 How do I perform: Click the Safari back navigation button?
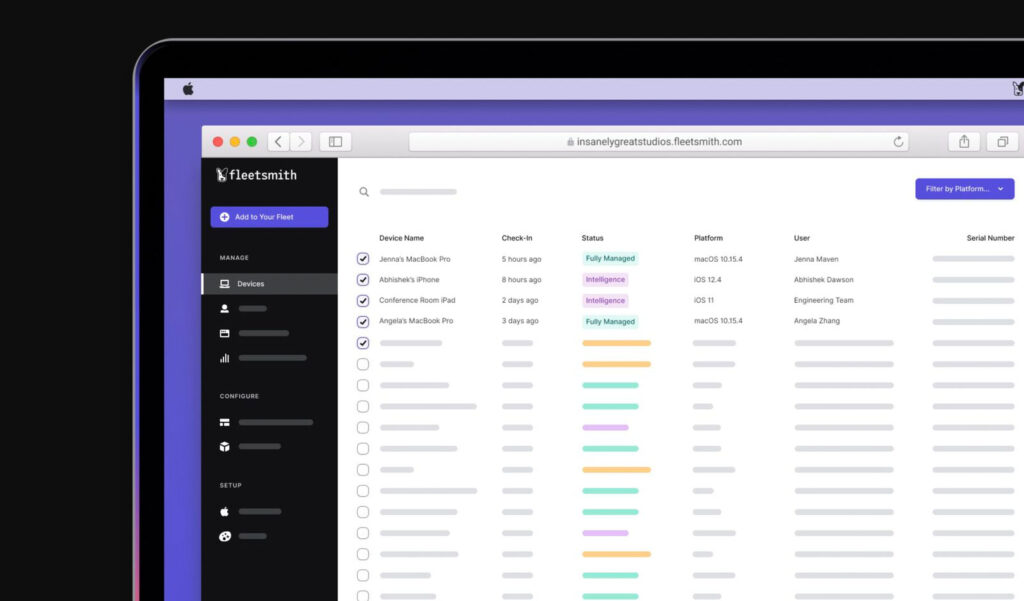point(278,142)
